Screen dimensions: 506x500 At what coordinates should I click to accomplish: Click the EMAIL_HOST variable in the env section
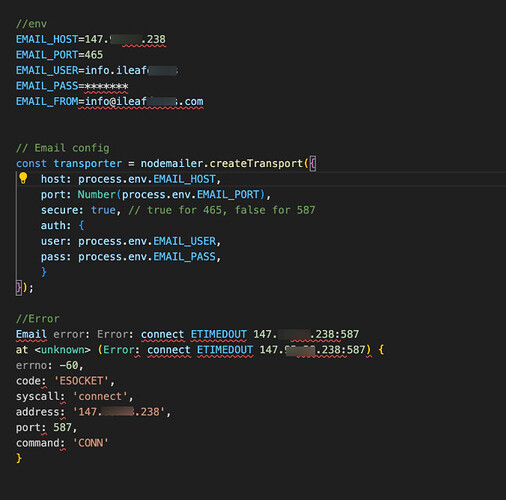[47, 40]
